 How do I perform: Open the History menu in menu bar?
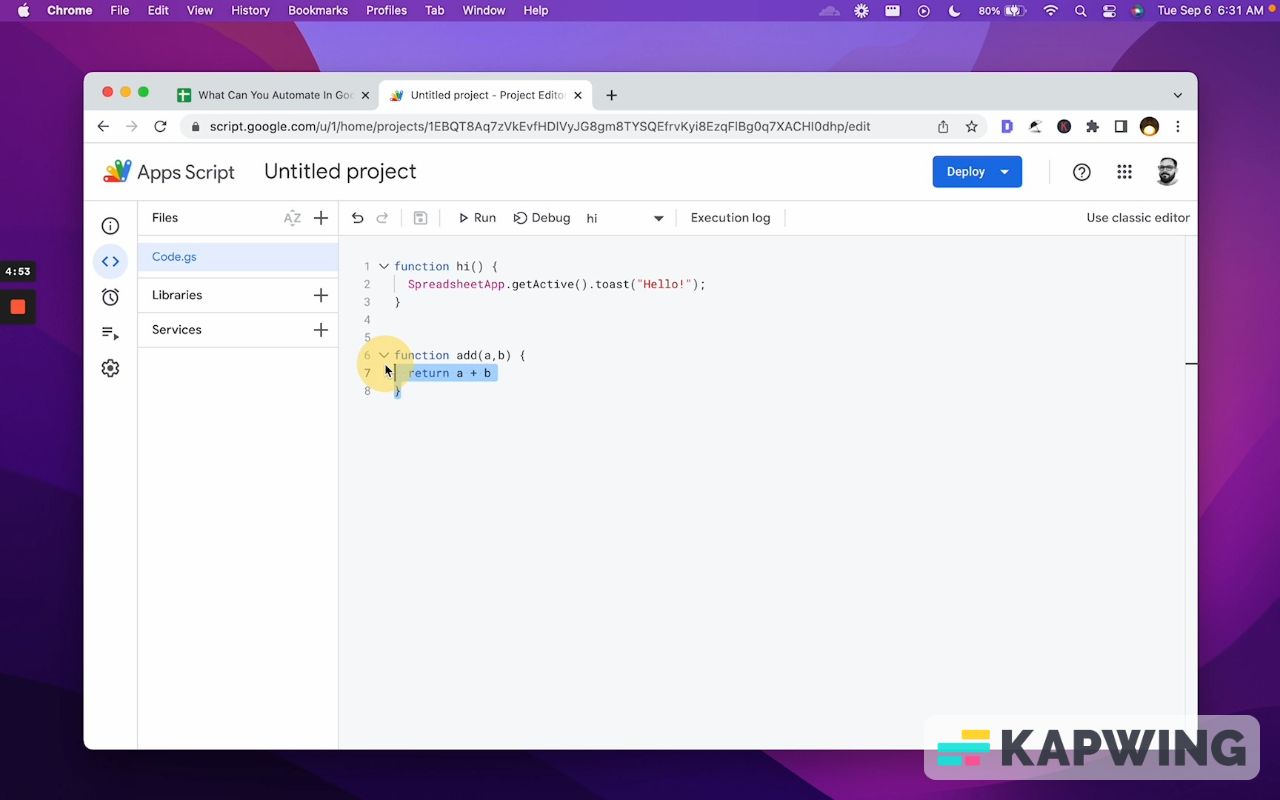(250, 10)
